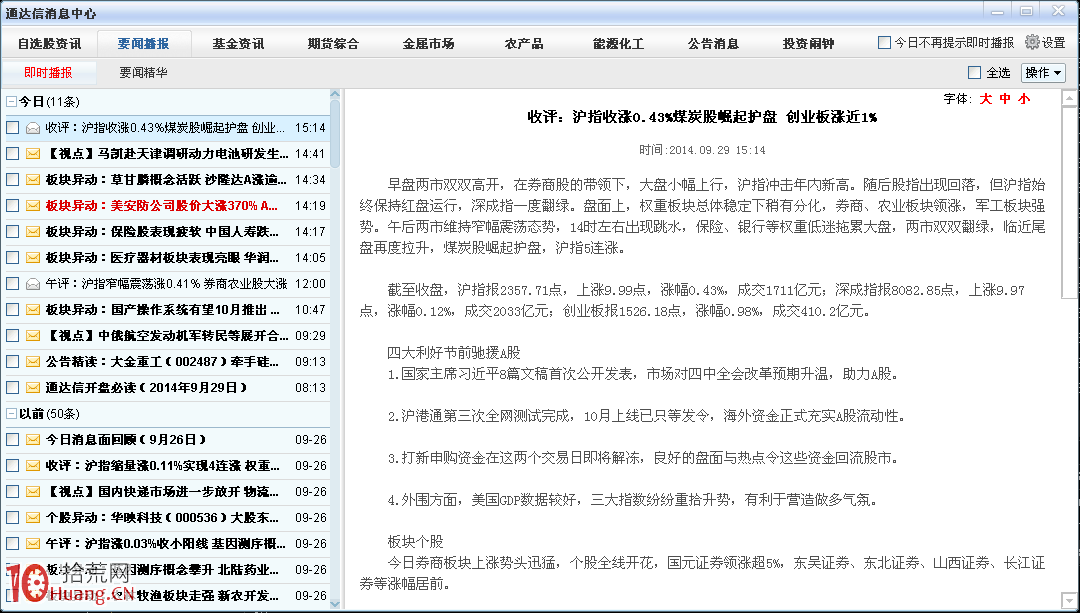This screenshot has height=613, width=1080.
Task: Click envelope icon beside 中俄航空发动机 message
Action: [32, 336]
